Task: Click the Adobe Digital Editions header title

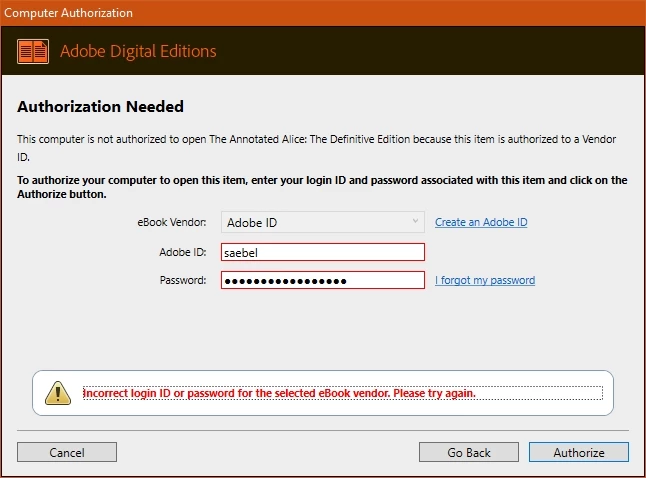Action: [138, 52]
